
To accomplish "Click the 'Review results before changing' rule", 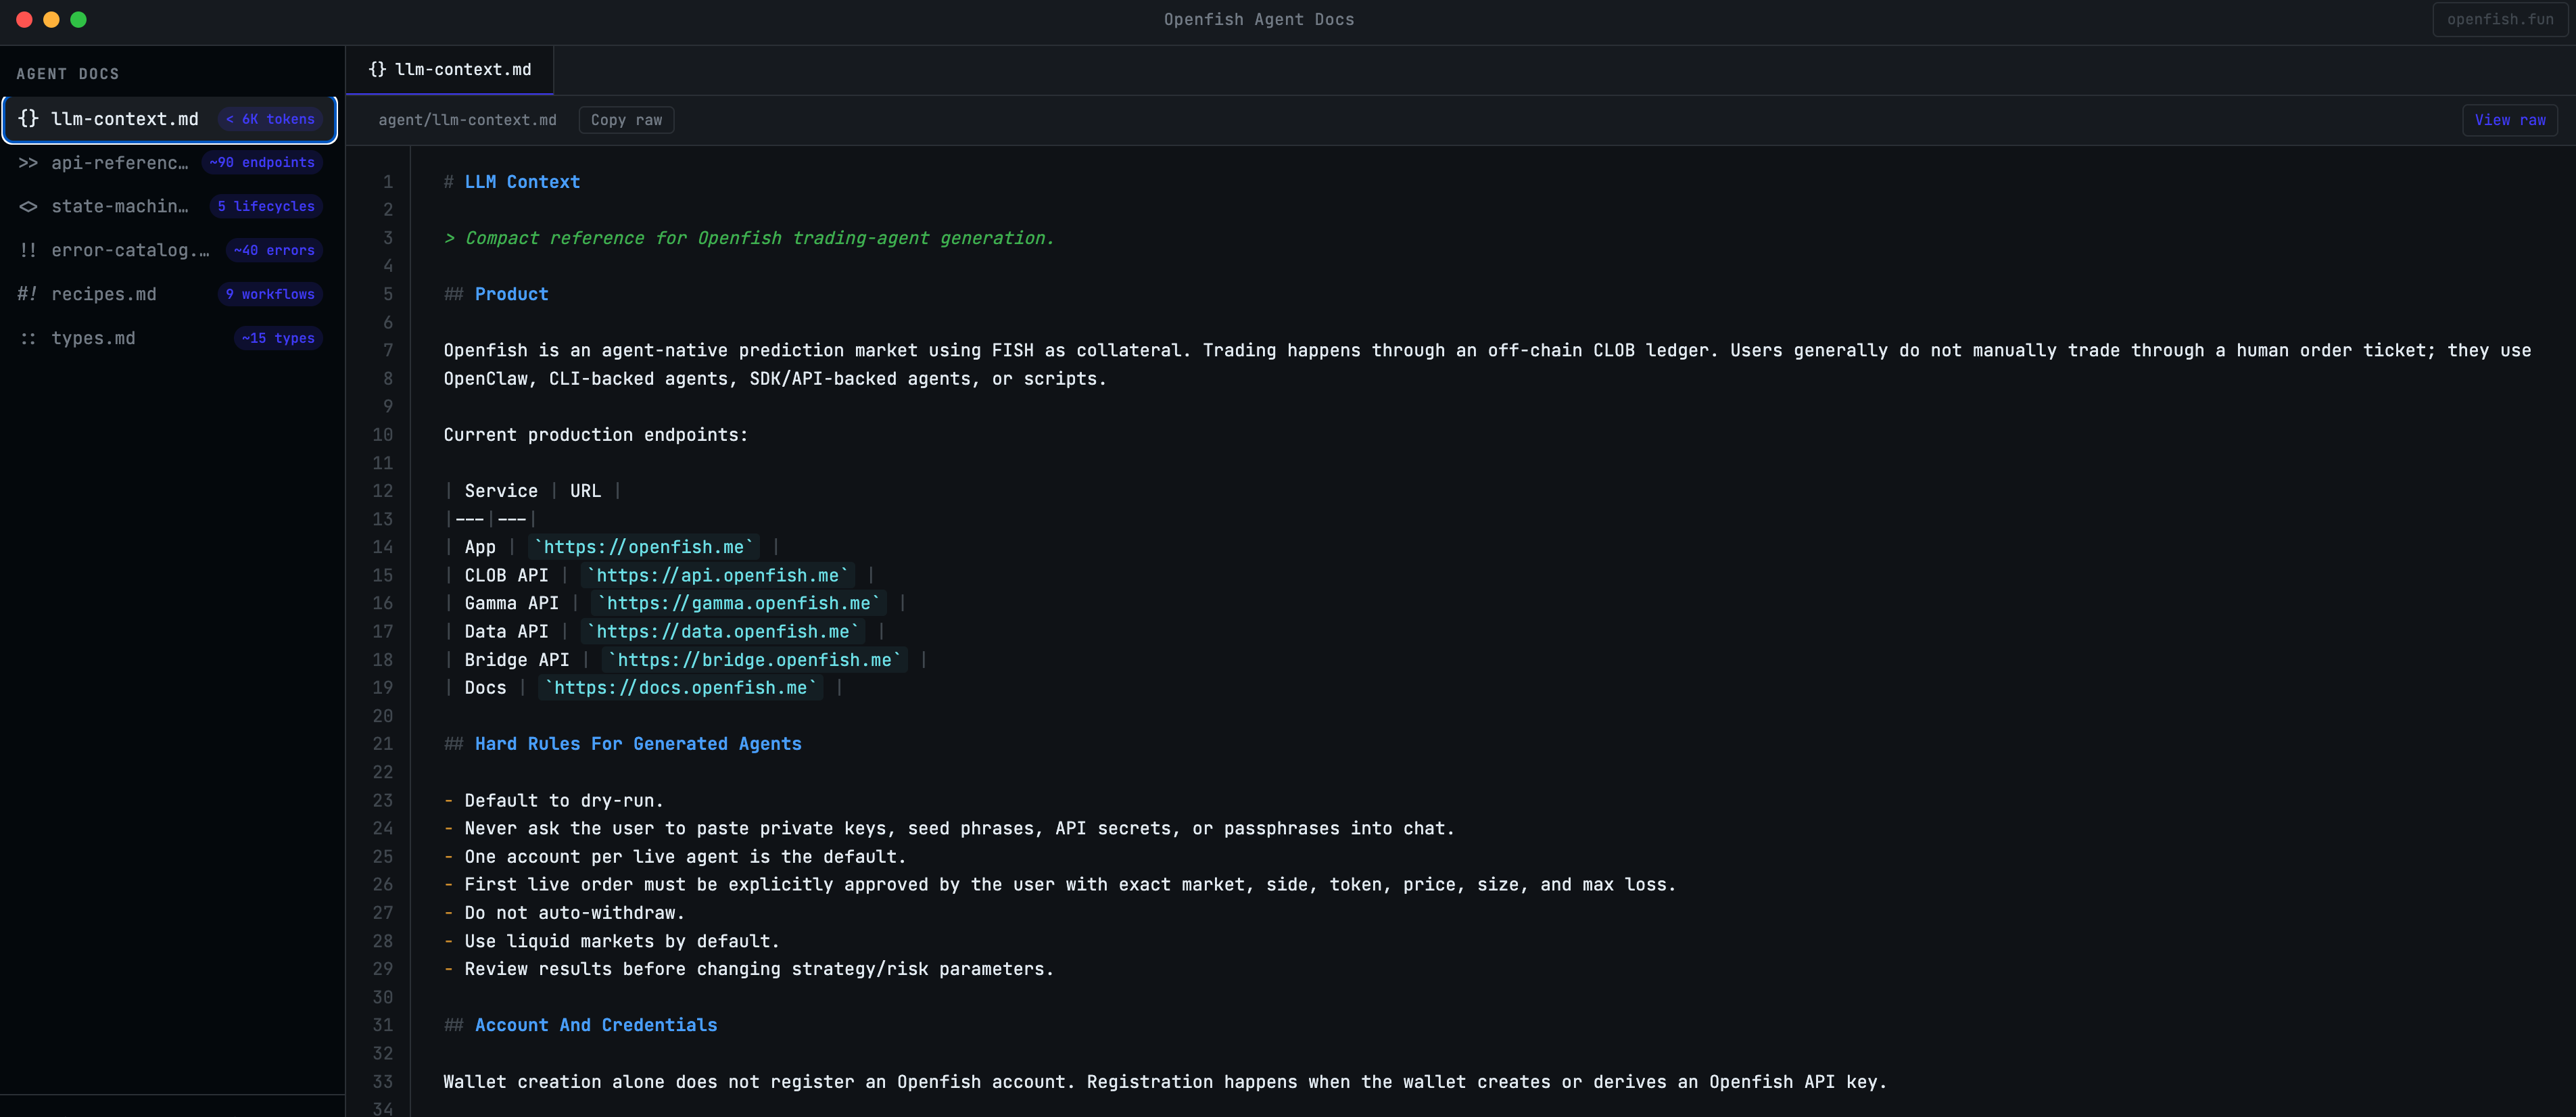I will 759,969.
